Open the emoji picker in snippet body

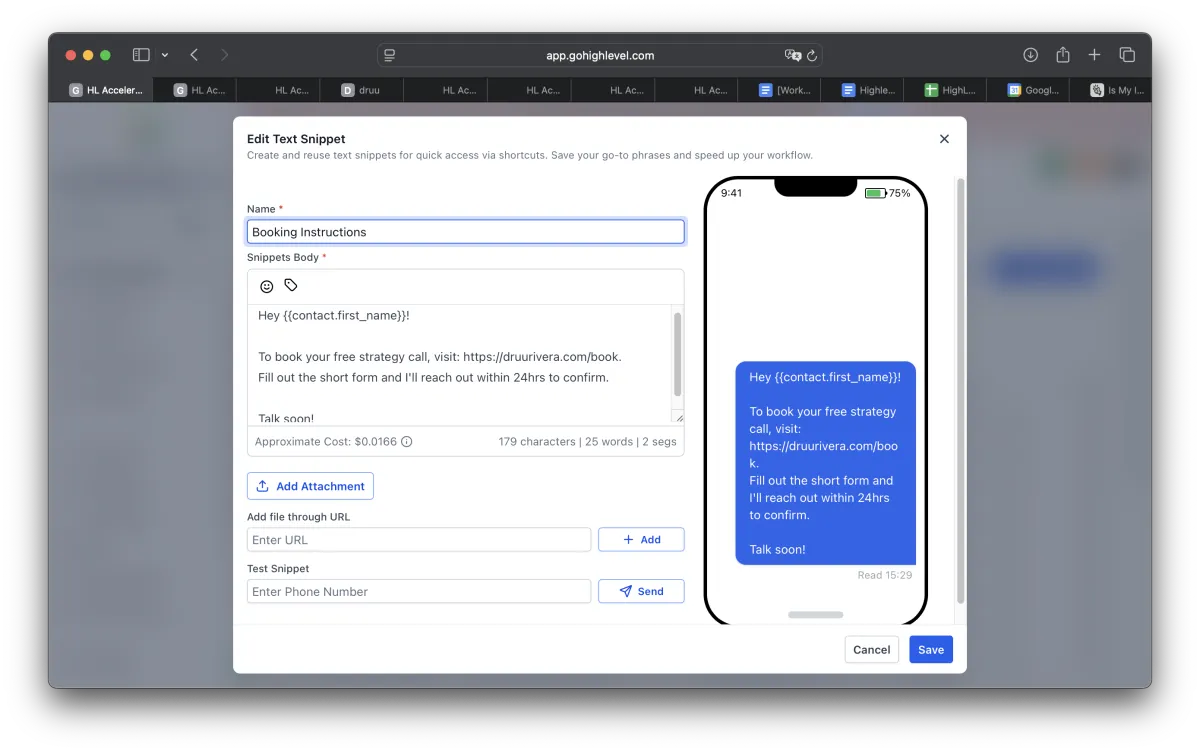267,286
